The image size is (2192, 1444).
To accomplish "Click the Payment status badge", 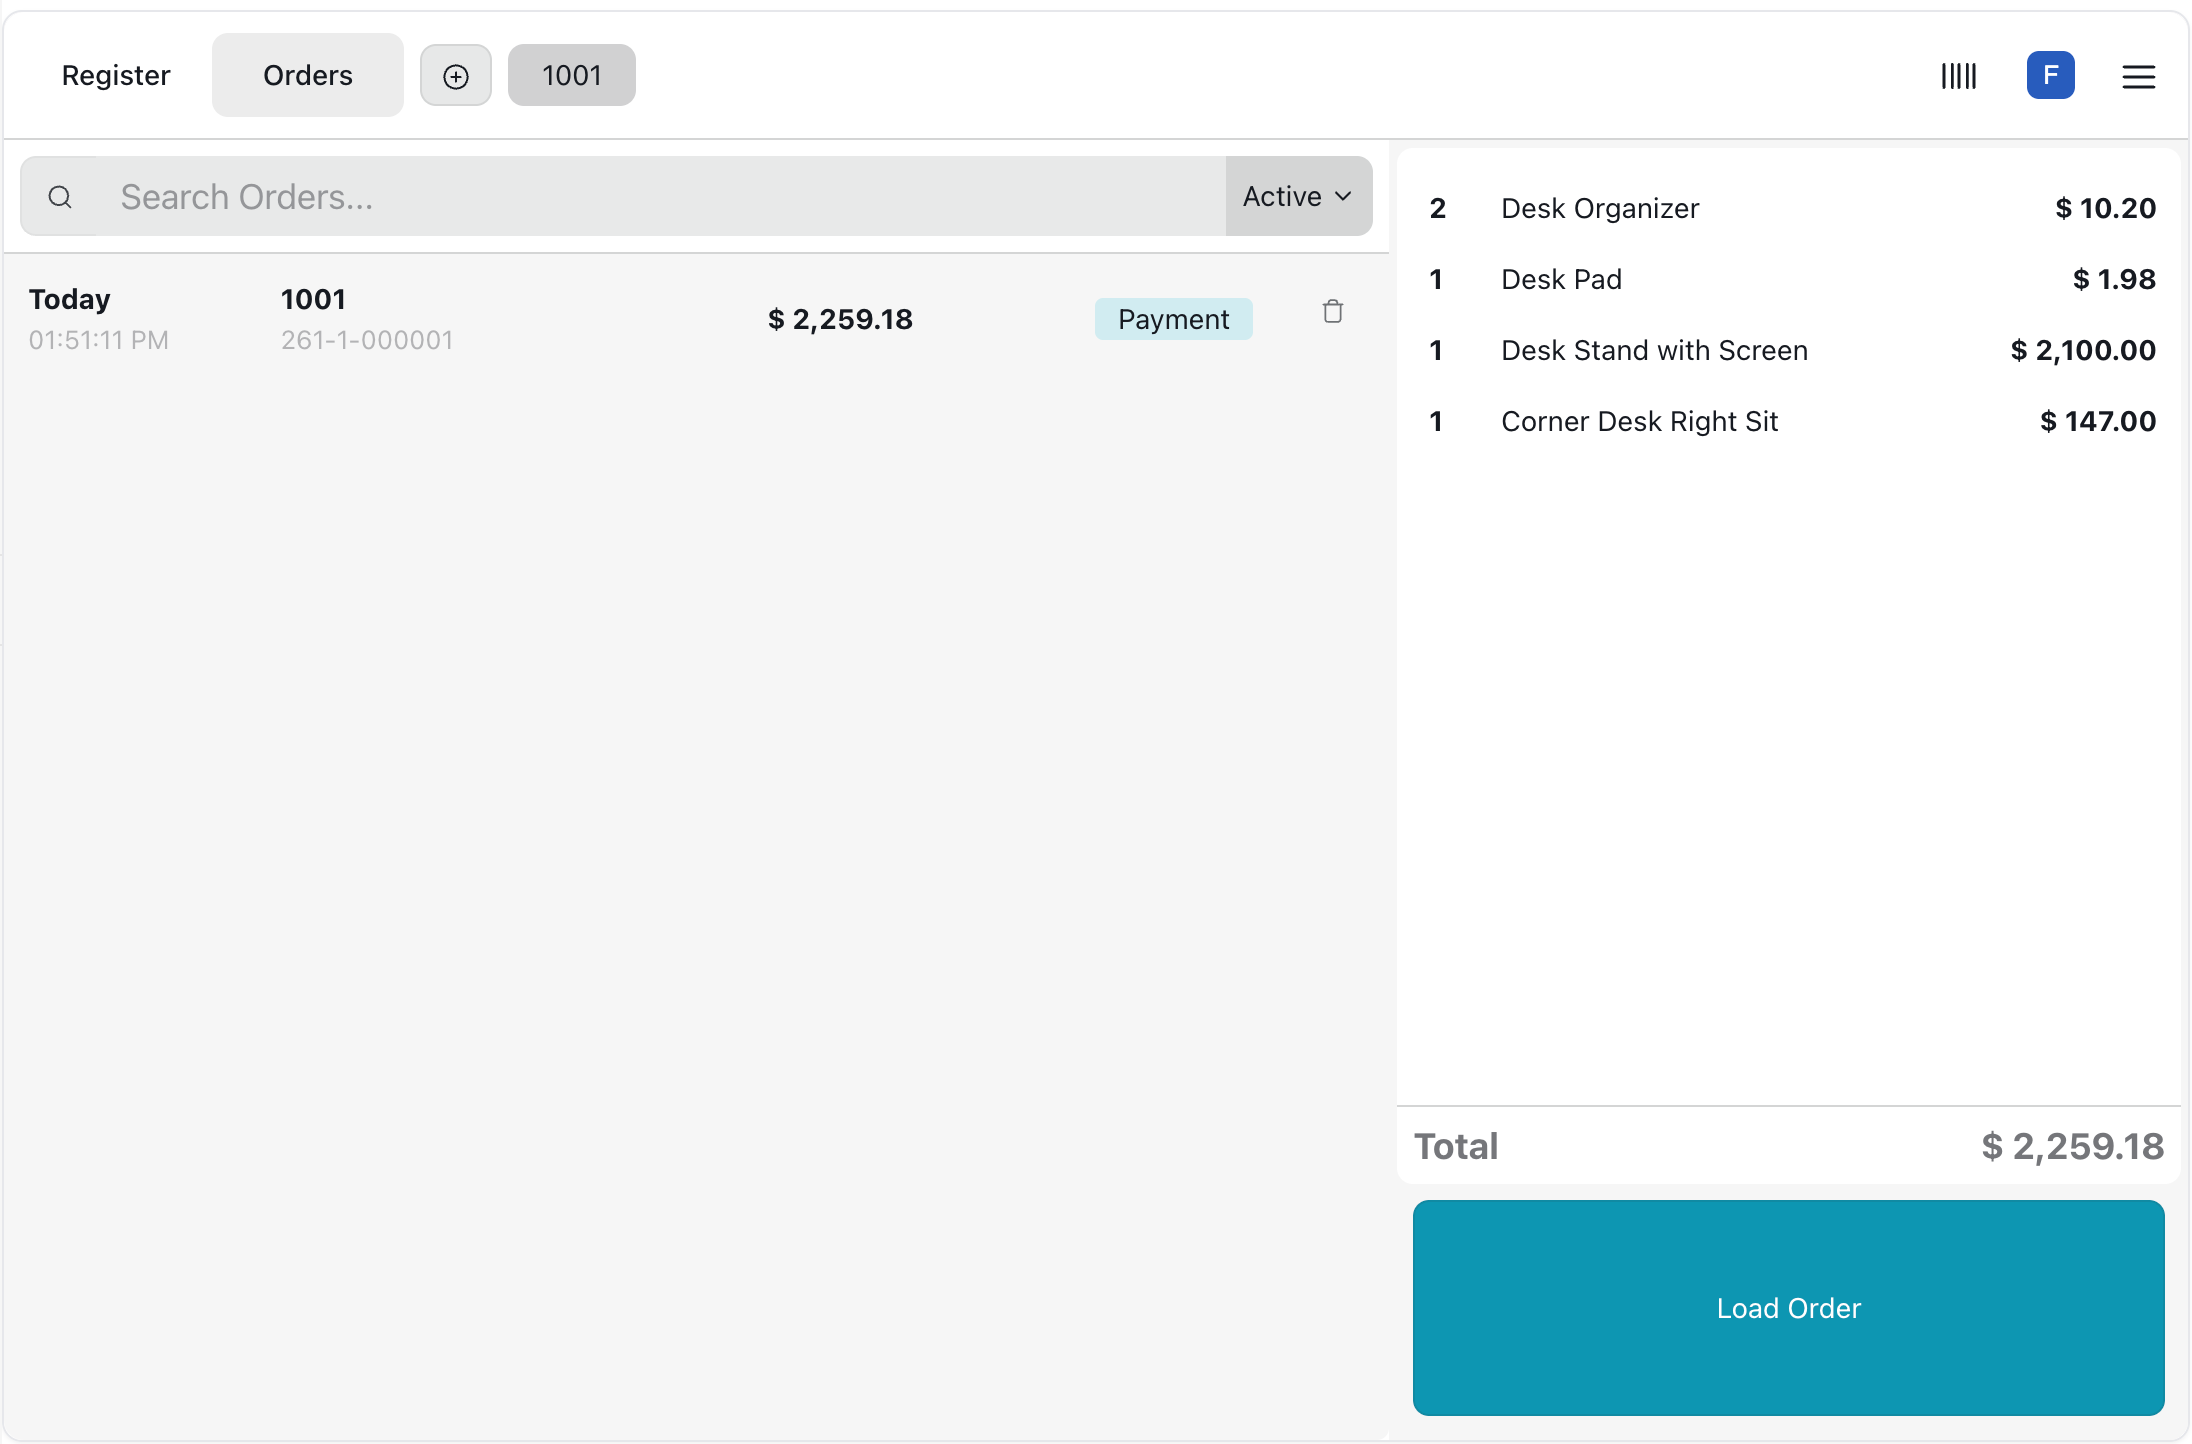I will click(x=1173, y=319).
